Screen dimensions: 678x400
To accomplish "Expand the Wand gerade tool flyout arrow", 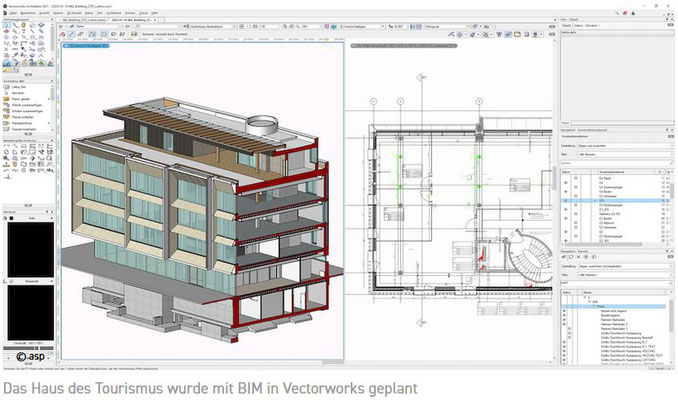I will (x=48, y=99).
